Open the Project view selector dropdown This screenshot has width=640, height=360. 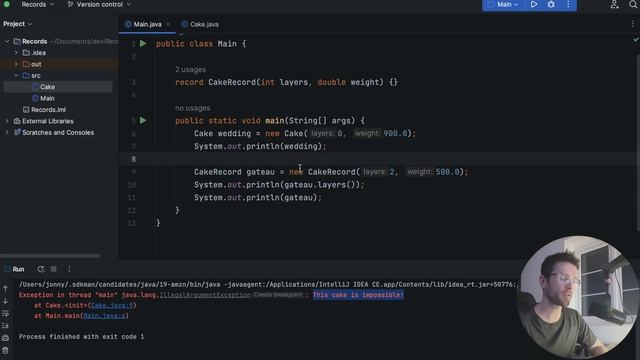18,24
